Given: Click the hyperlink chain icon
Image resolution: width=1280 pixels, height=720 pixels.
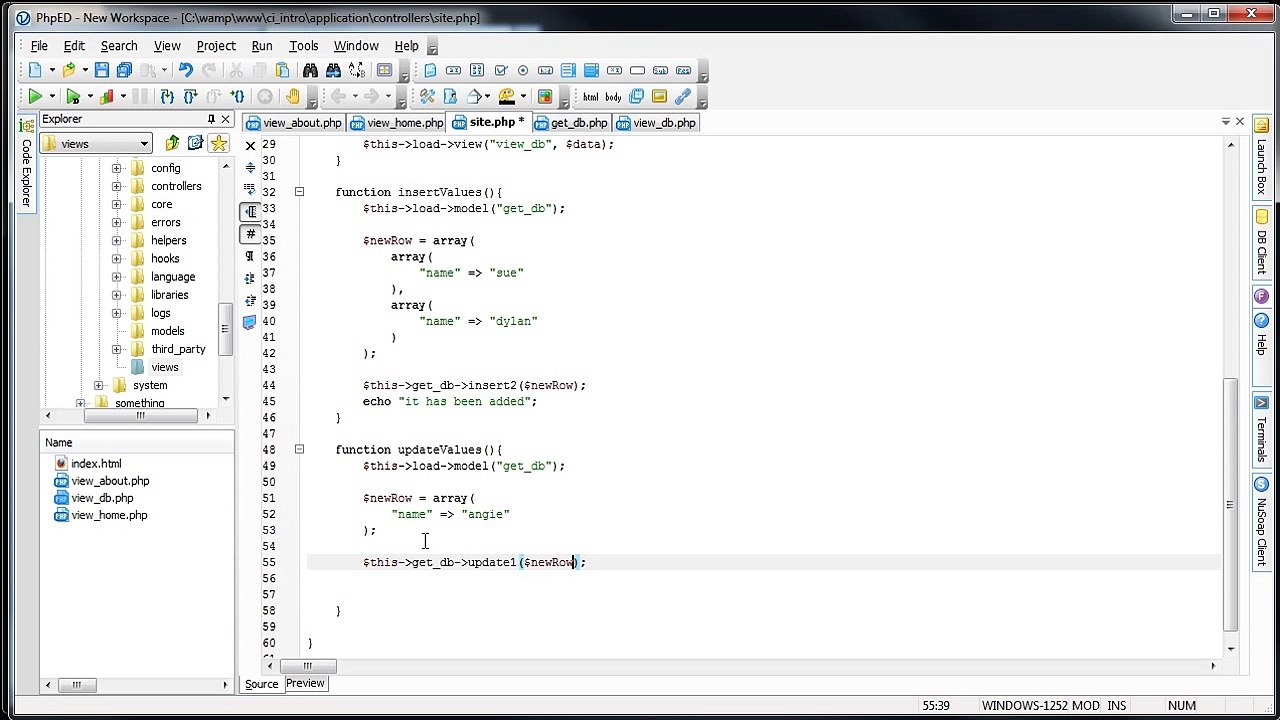Looking at the screenshot, I should pos(683,97).
